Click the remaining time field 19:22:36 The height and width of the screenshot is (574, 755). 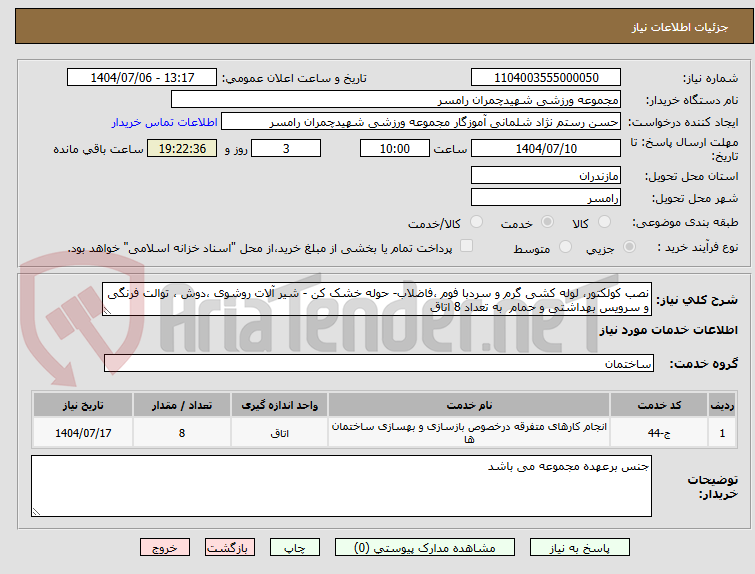point(182,148)
